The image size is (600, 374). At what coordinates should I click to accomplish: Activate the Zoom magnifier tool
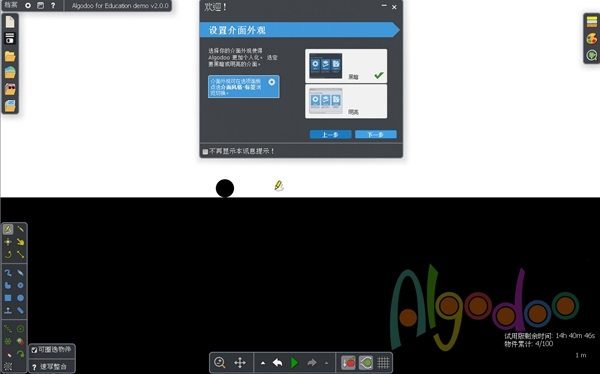pos(220,362)
